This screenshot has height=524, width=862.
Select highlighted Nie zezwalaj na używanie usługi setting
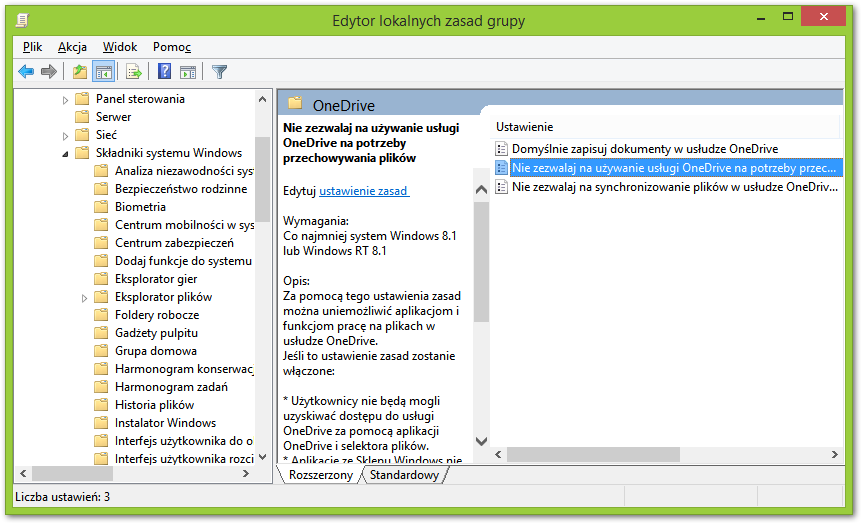coord(674,168)
